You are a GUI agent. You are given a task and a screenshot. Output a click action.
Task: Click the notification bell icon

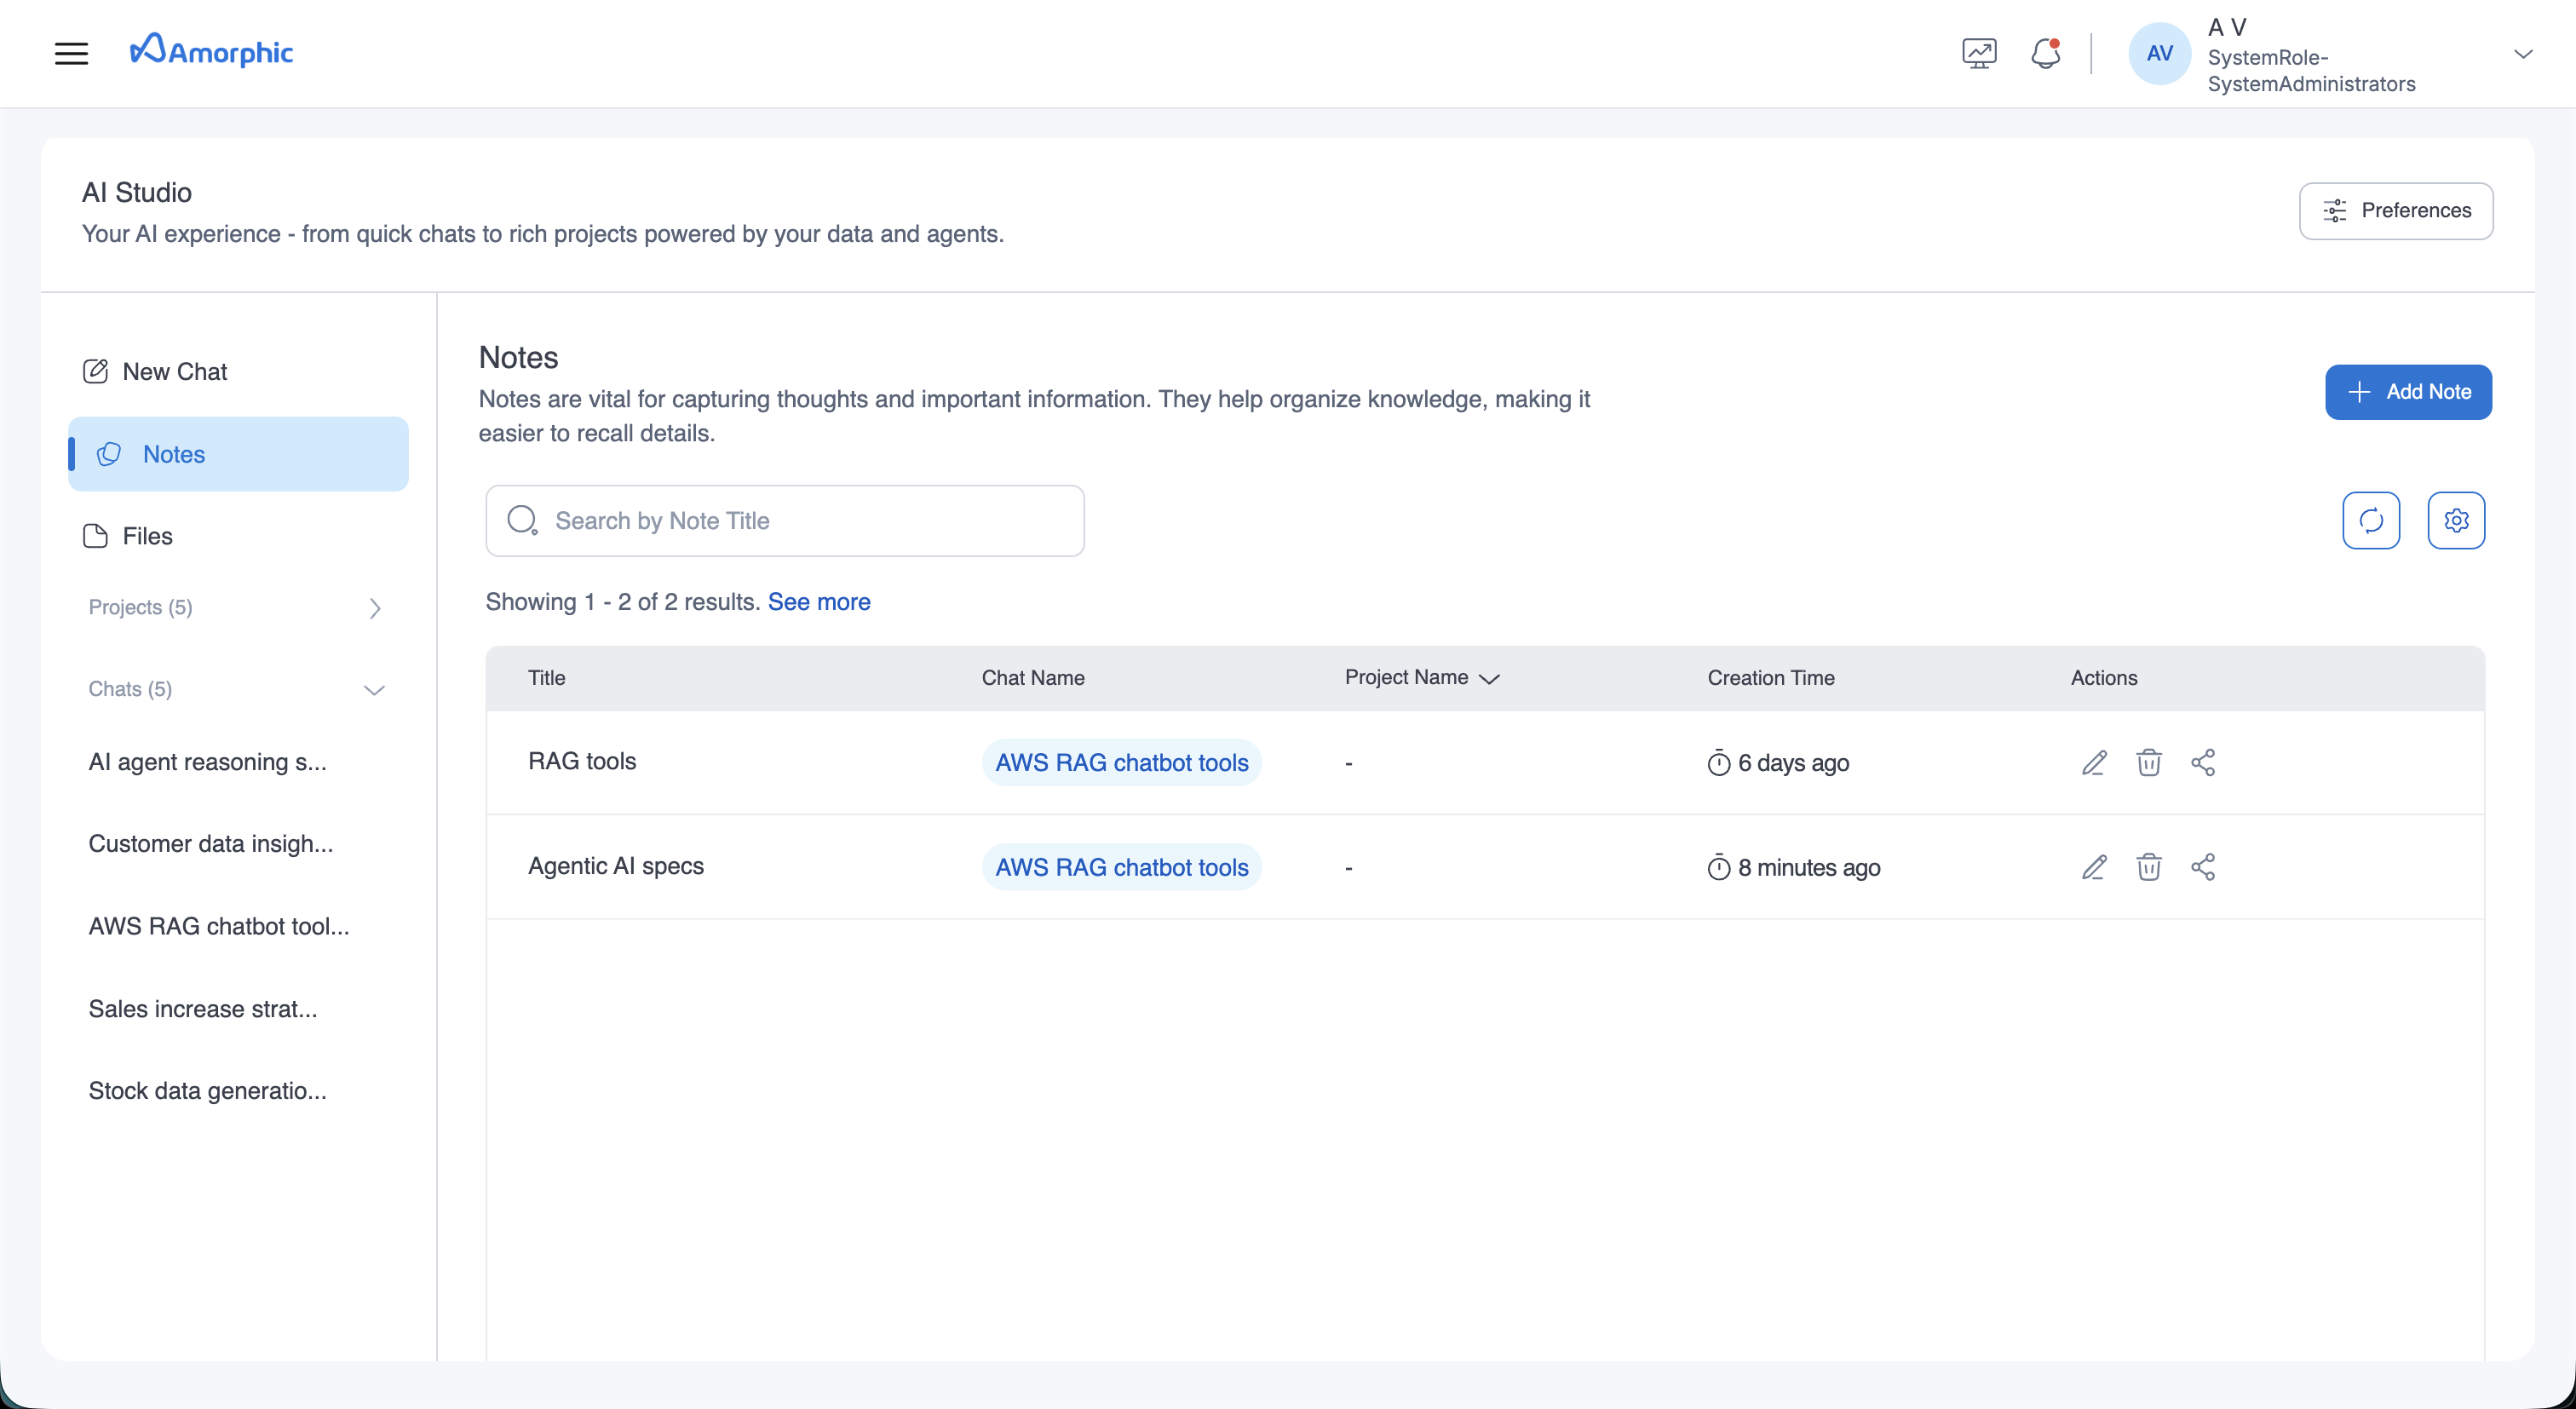click(2045, 53)
